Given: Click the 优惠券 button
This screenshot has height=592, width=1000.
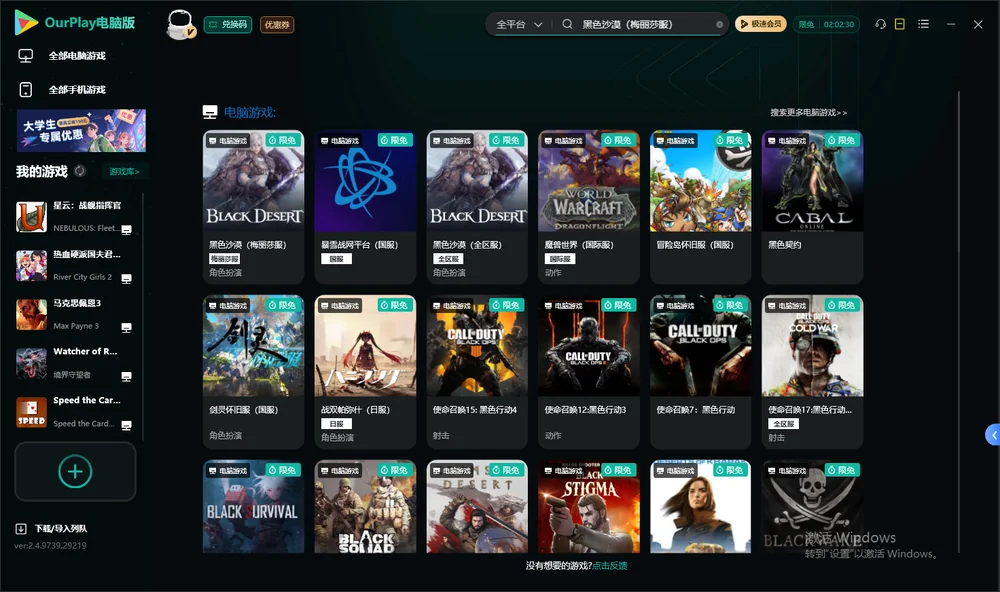Looking at the screenshot, I should coord(277,25).
